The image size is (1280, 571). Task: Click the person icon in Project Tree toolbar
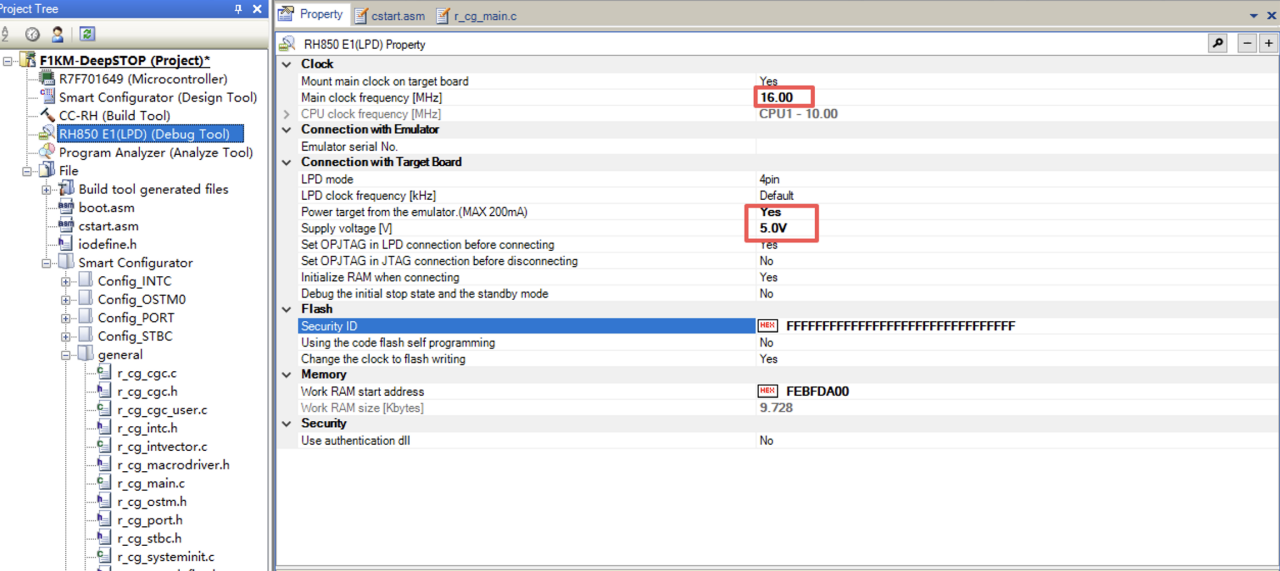coord(58,34)
